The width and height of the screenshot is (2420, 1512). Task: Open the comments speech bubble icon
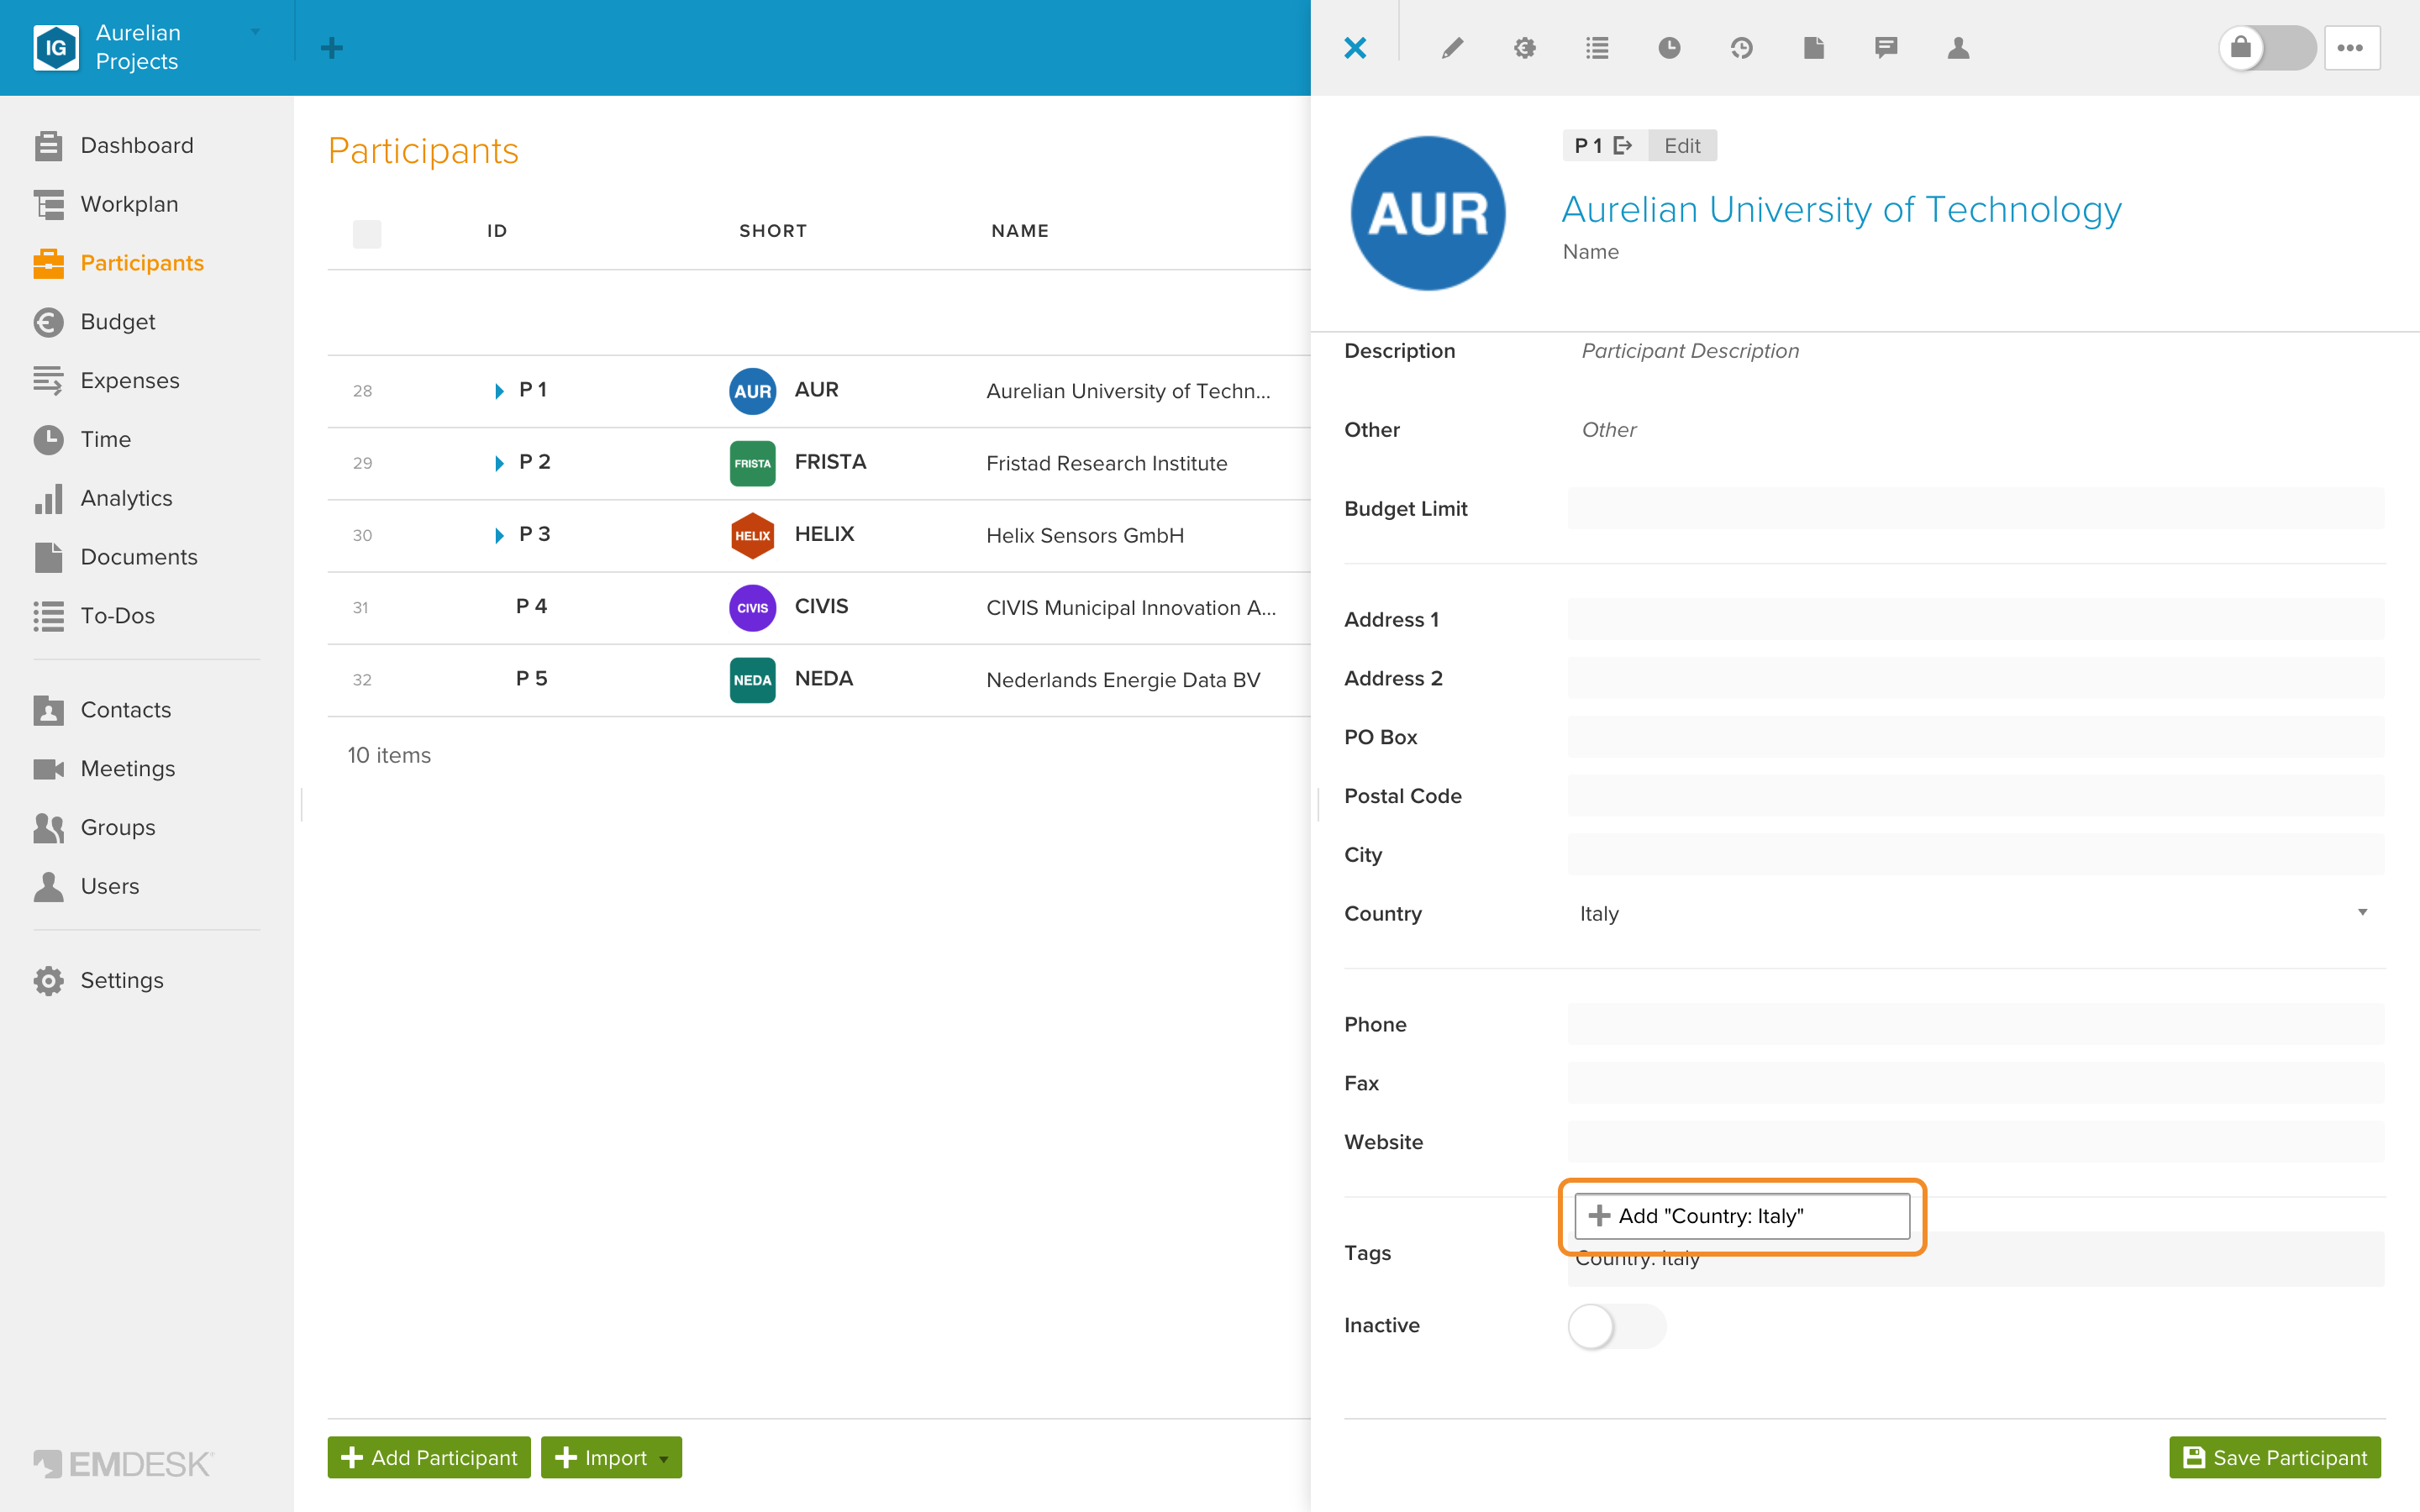pyautogui.click(x=1886, y=48)
